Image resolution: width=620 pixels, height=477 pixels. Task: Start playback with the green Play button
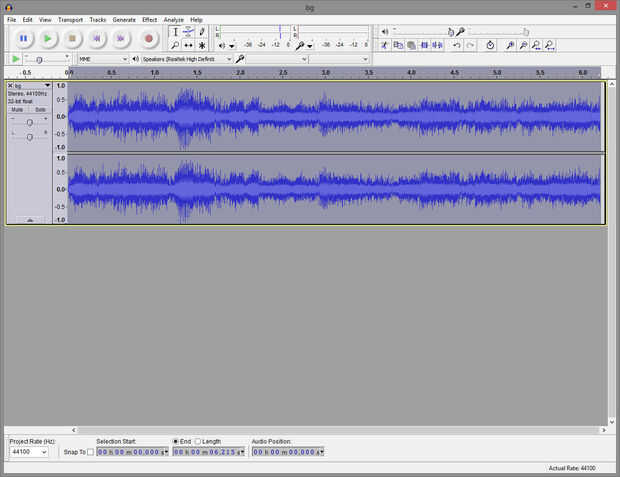coord(48,38)
